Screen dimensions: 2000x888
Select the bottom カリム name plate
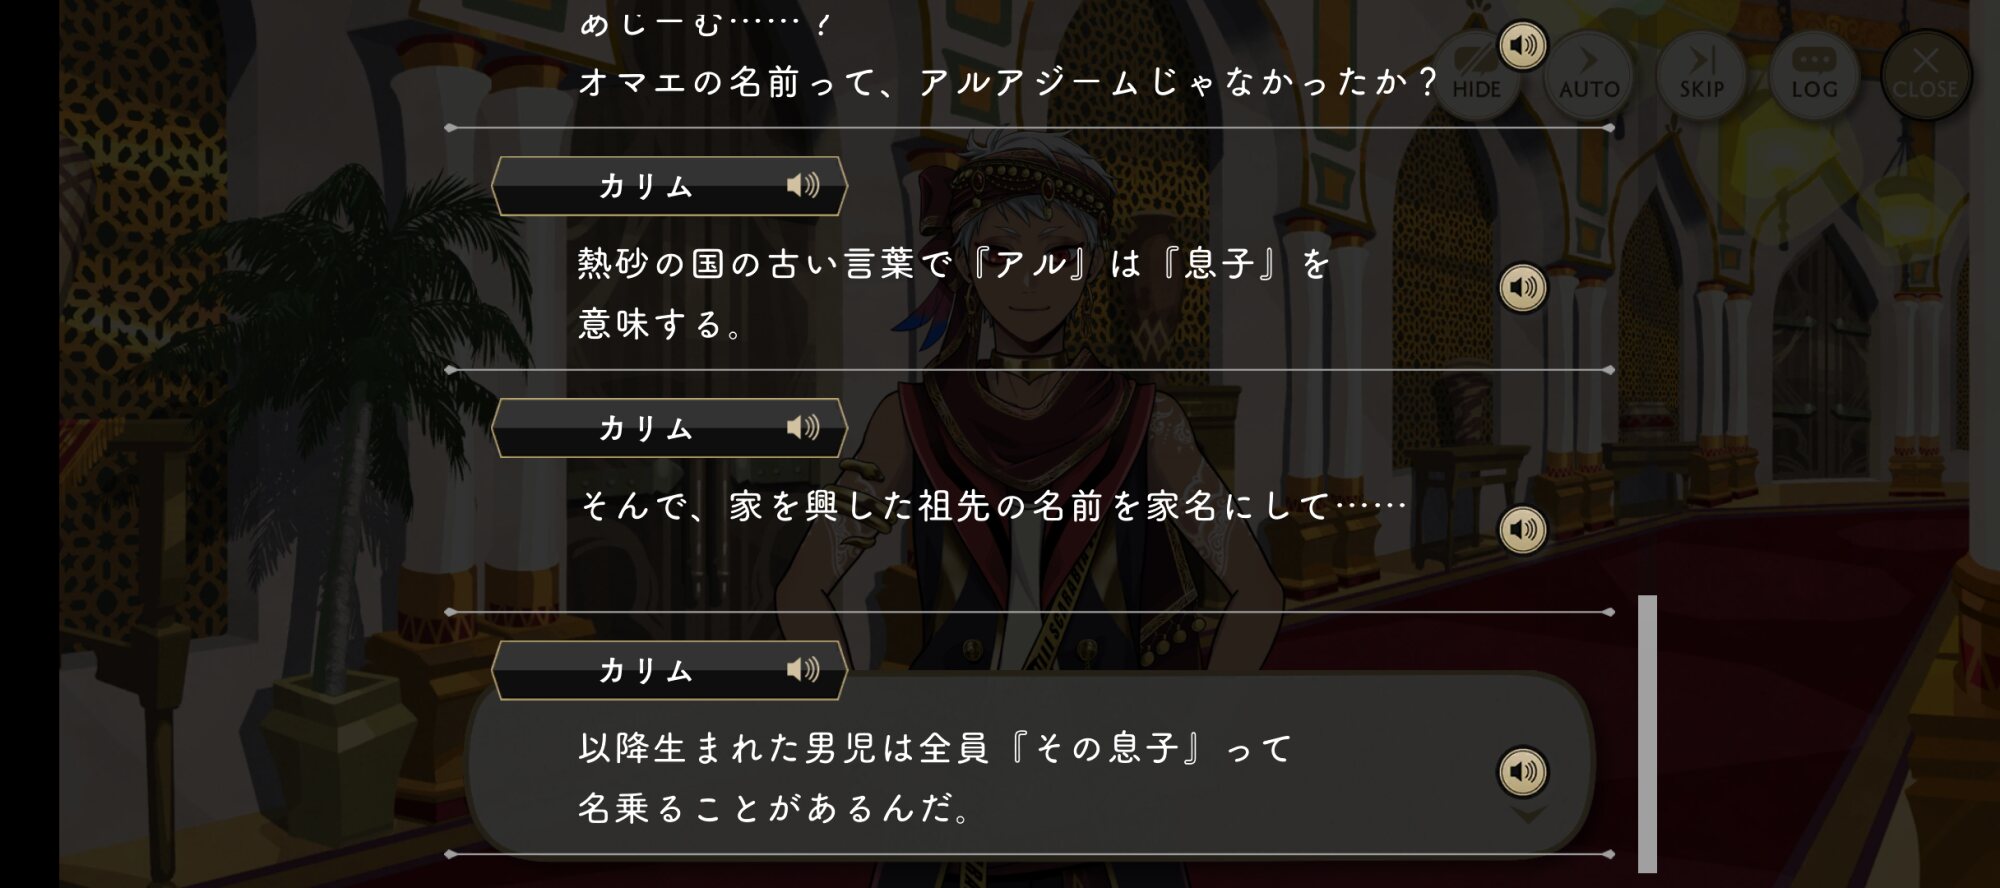[669, 670]
